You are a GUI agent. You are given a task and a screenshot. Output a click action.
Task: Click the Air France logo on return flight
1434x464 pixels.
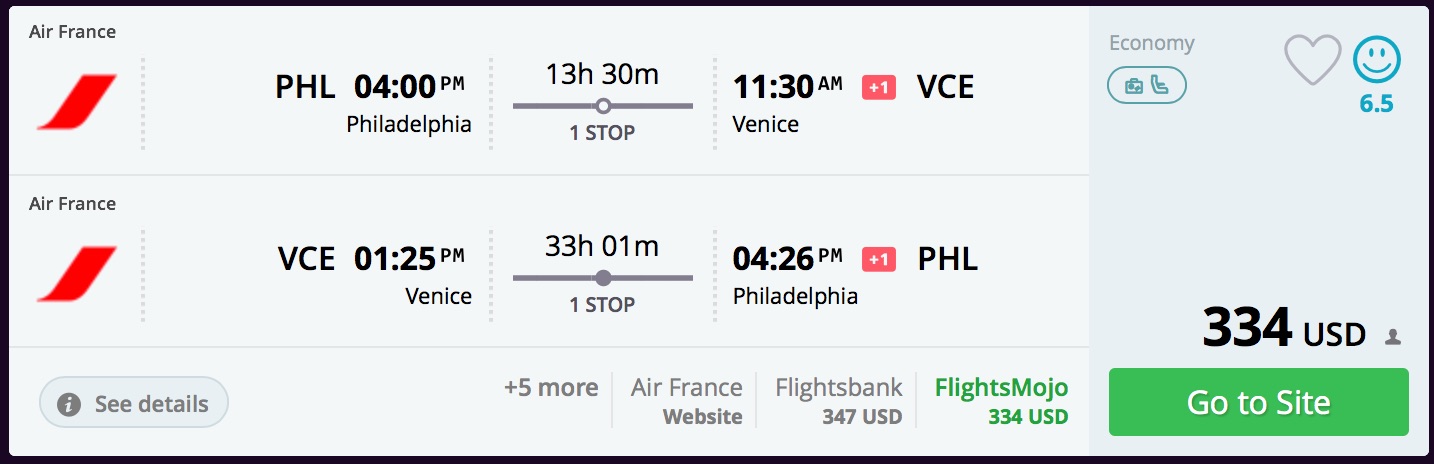77,274
